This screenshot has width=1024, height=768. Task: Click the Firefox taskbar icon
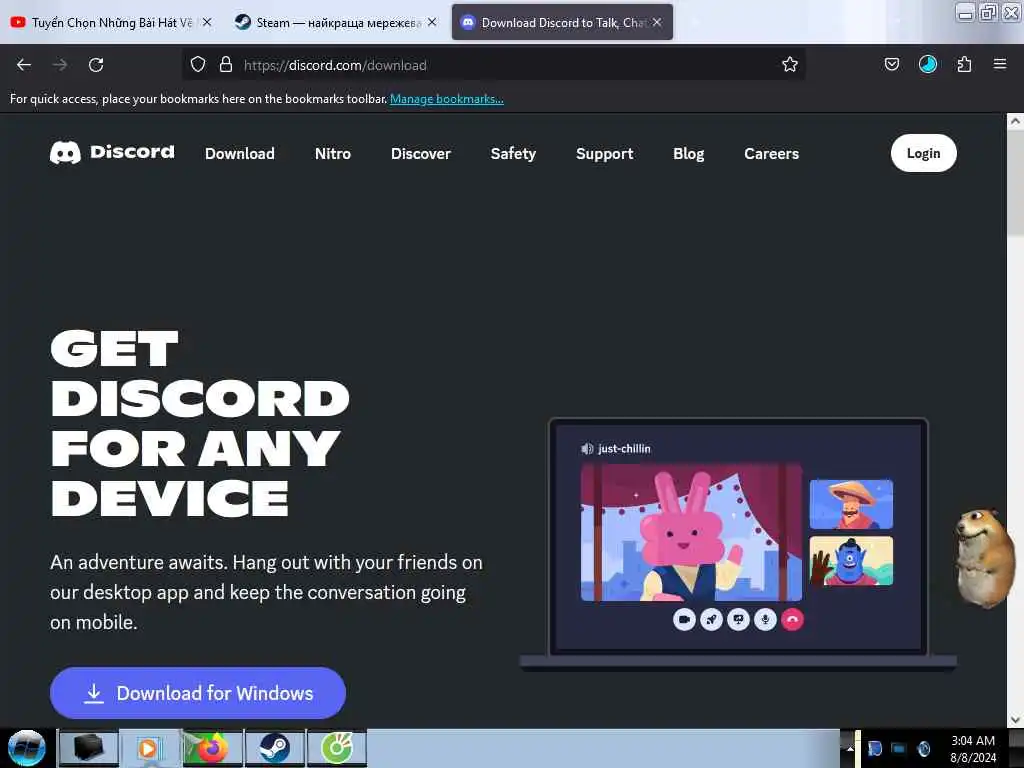click(x=212, y=748)
